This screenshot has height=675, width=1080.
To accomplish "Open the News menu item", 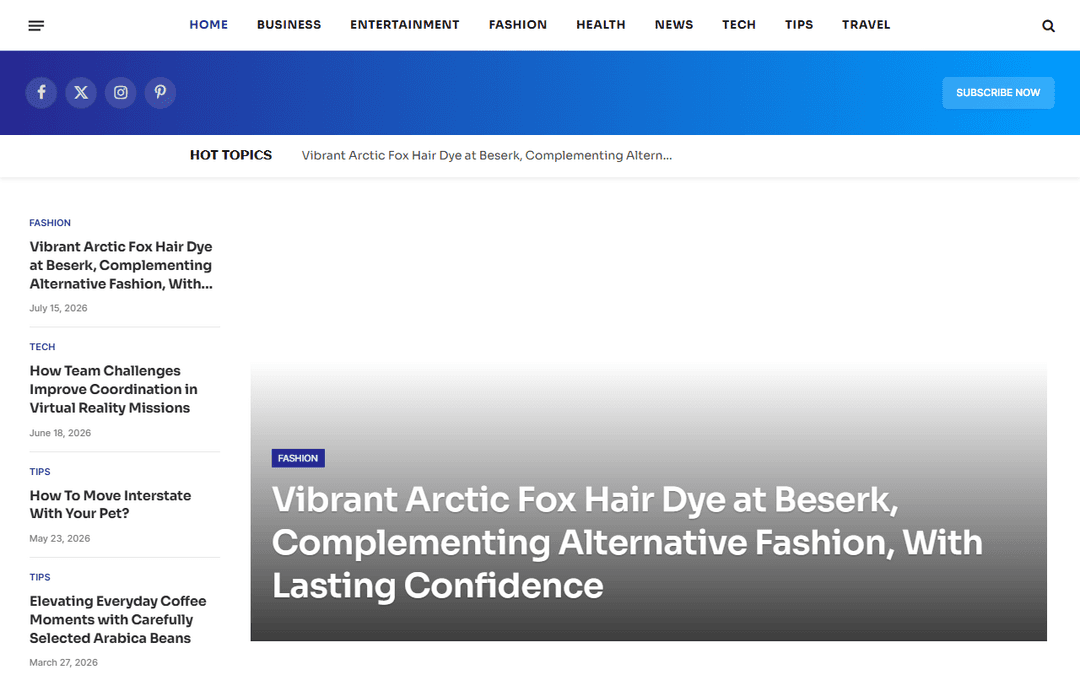I will pyautogui.click(x=674, y=25).
